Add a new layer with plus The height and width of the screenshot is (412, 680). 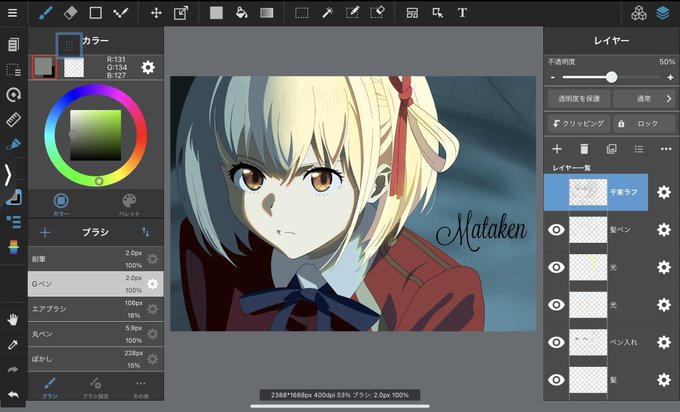(557, 149)
